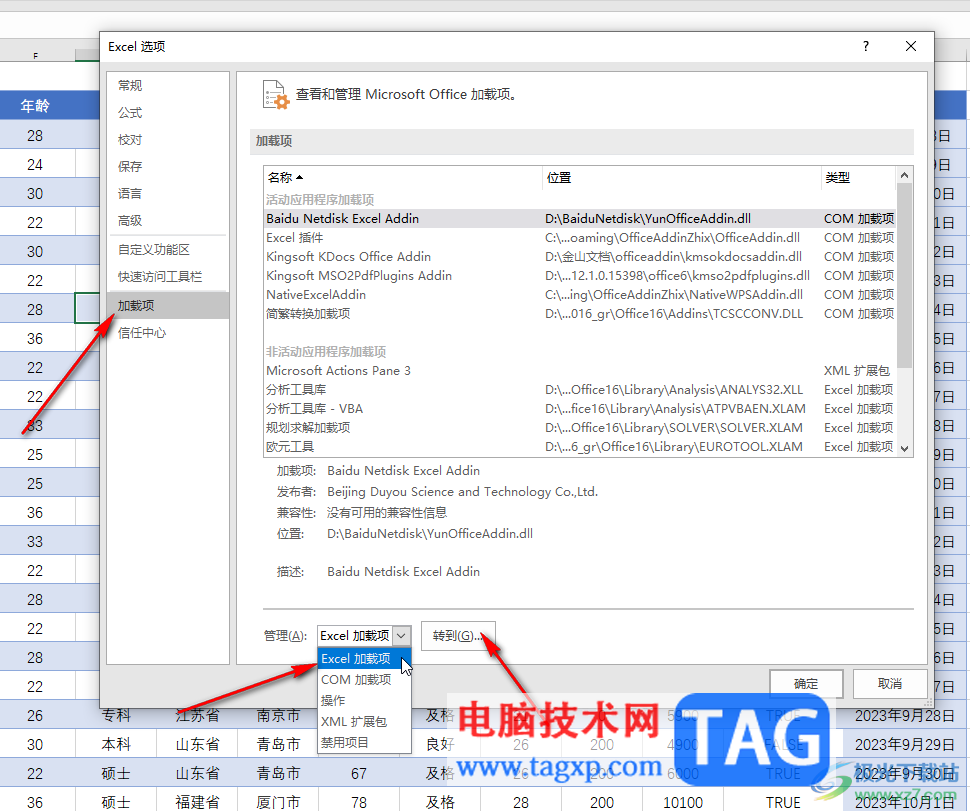Cancel the dialog with 取消

pyautogui.click(x=890, y=684)
